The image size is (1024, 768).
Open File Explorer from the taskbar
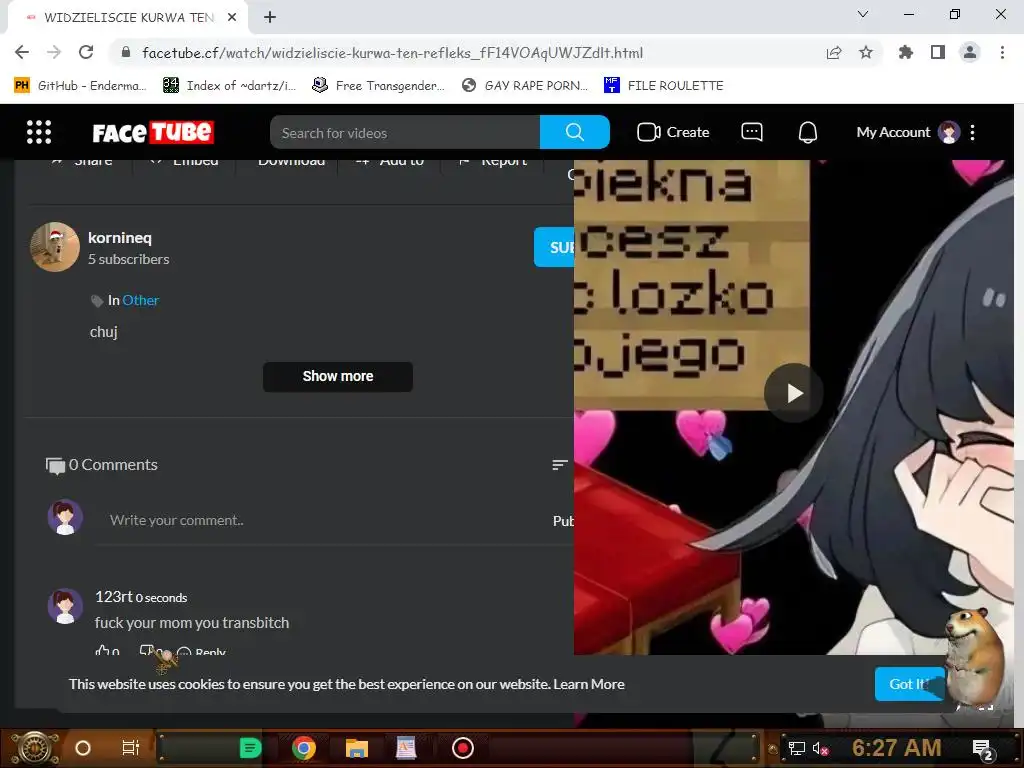357,748
